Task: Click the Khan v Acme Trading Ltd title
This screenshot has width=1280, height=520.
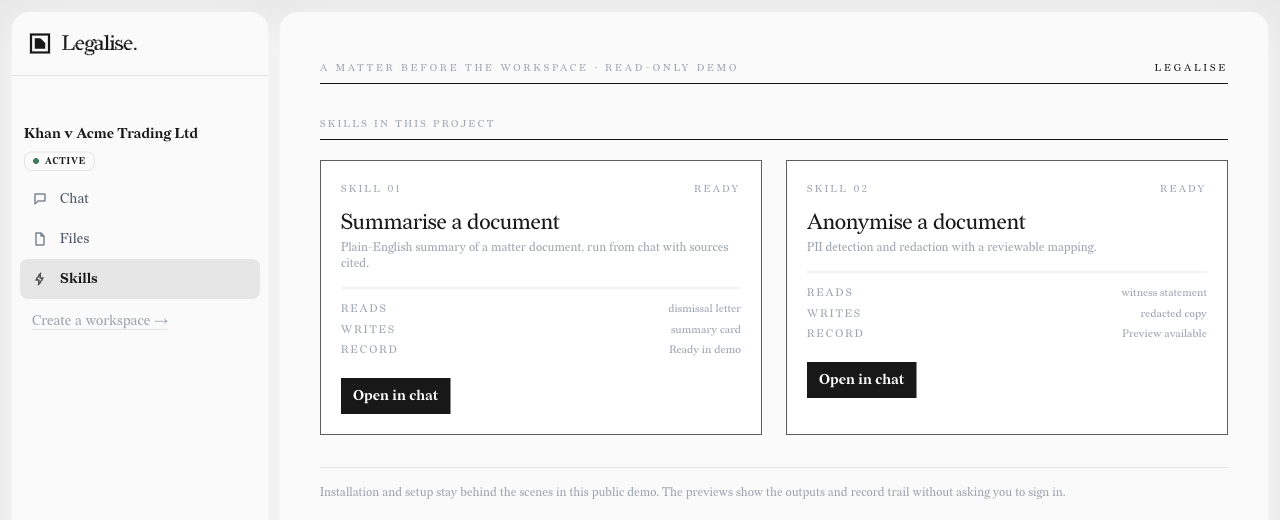Action: pyautogui.click(x=111, y=133)
